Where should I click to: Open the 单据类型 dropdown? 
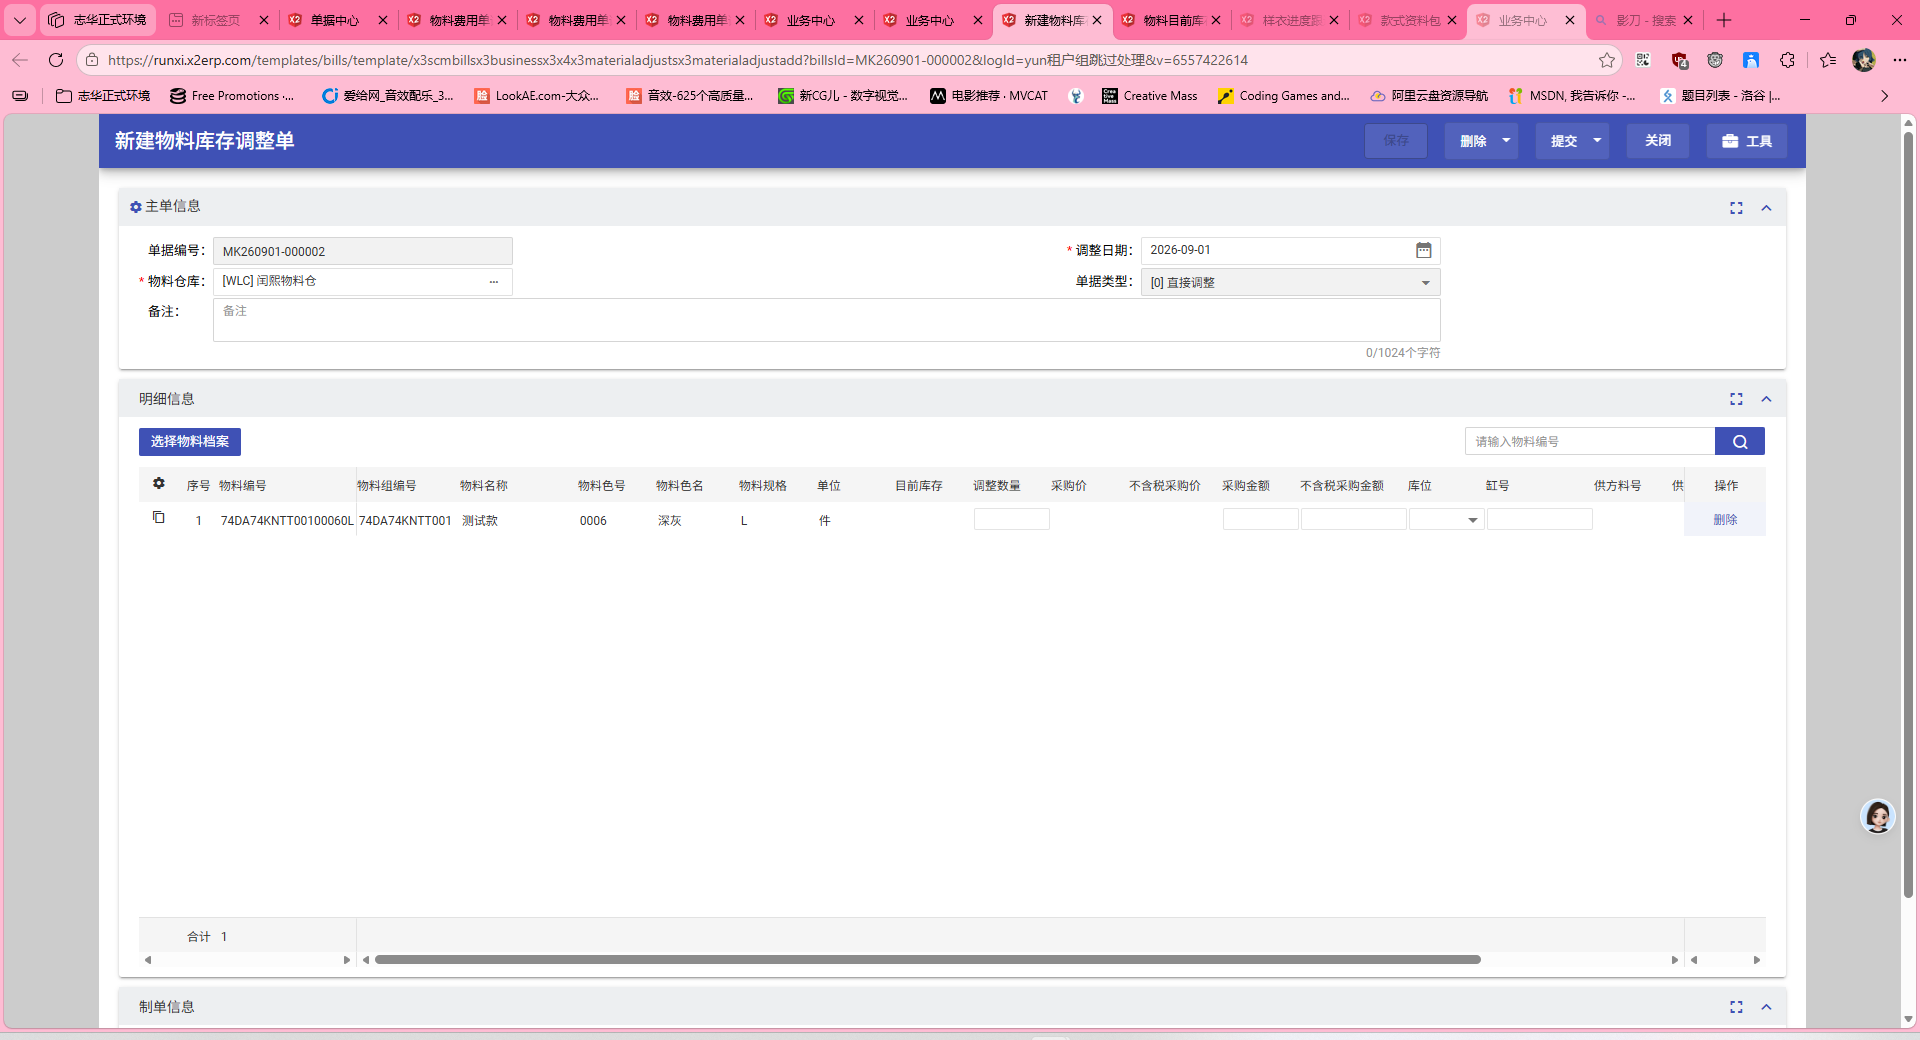pos(1290,282)
